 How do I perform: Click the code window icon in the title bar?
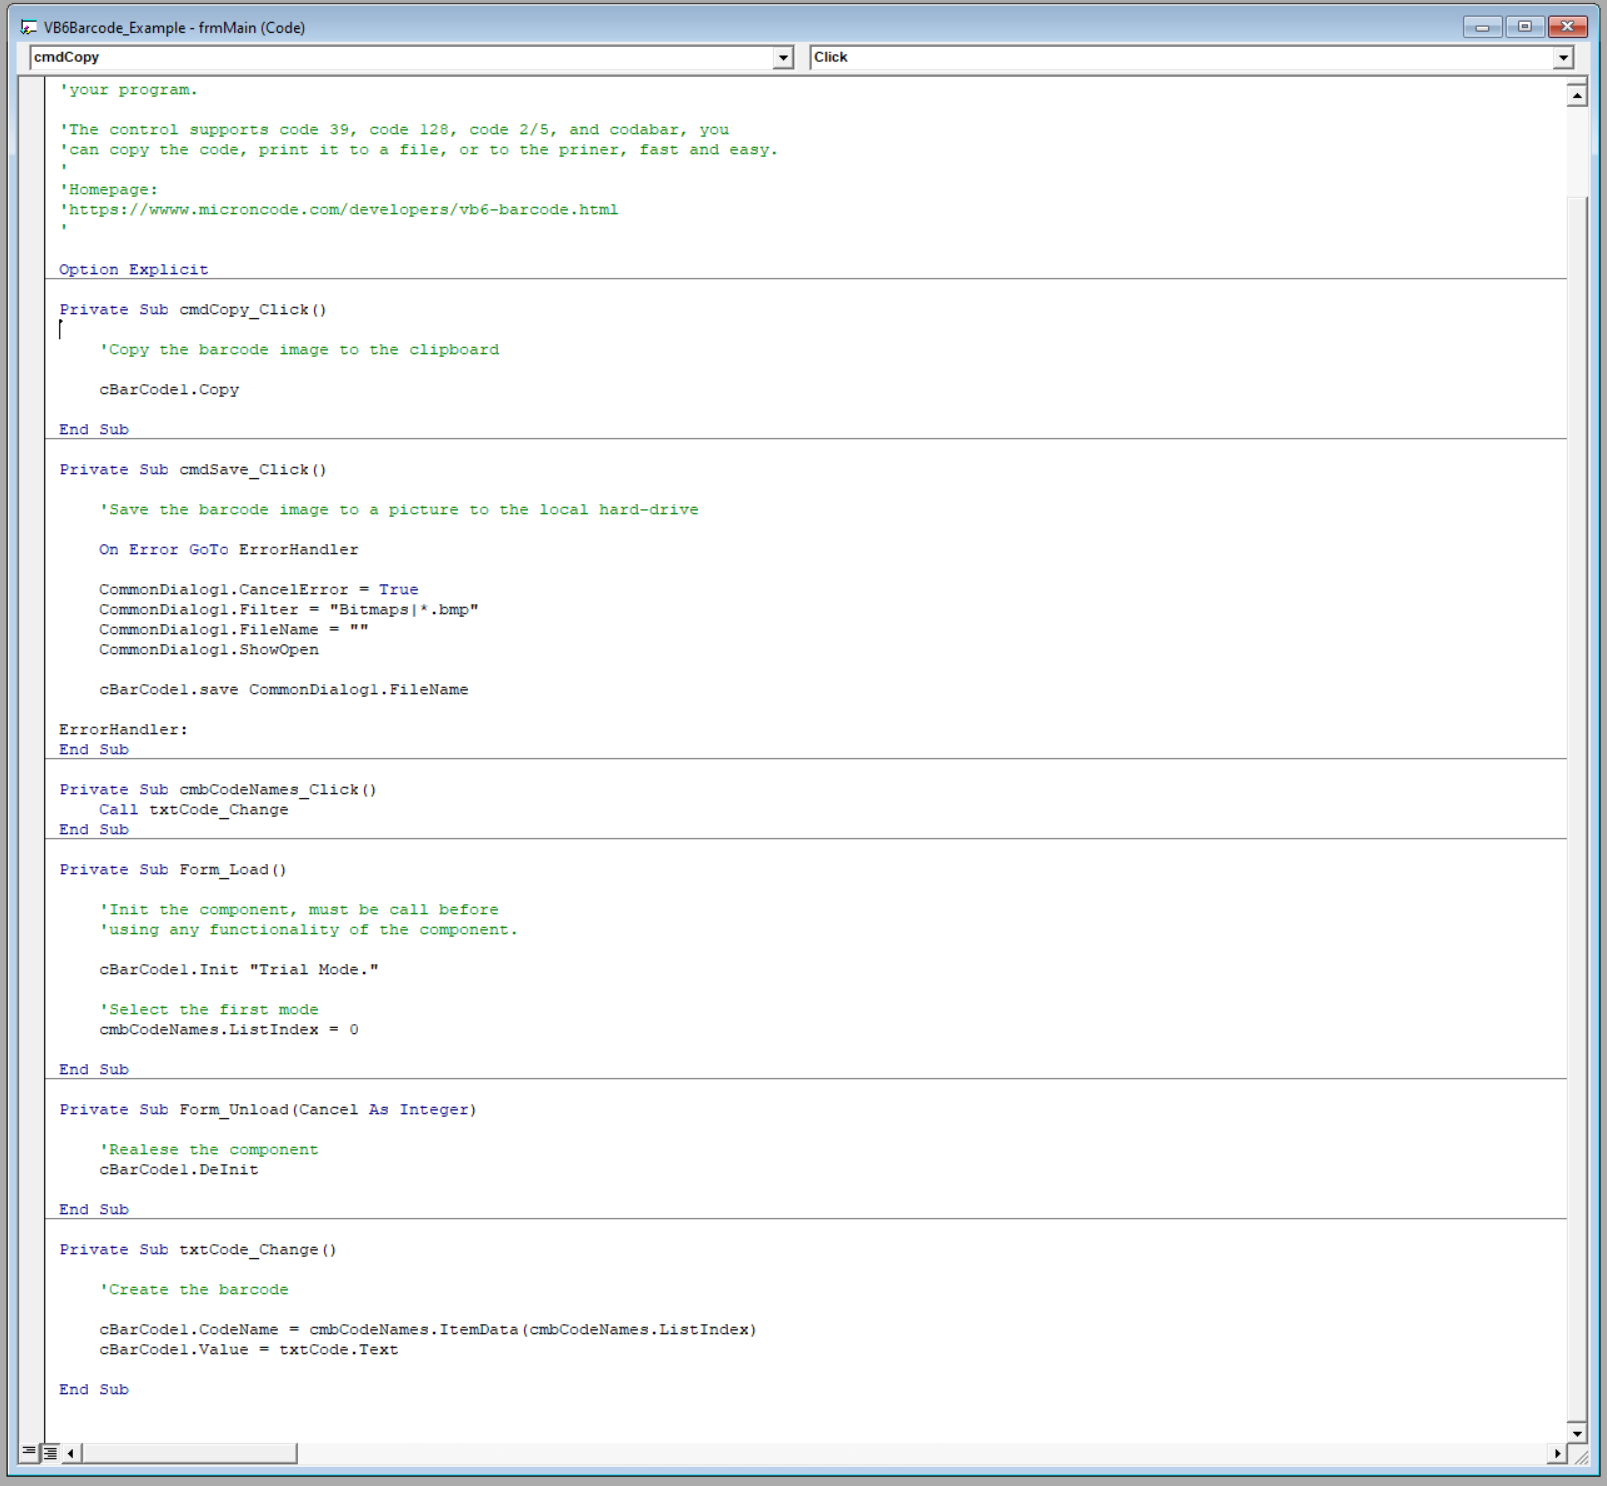(27, 27)
